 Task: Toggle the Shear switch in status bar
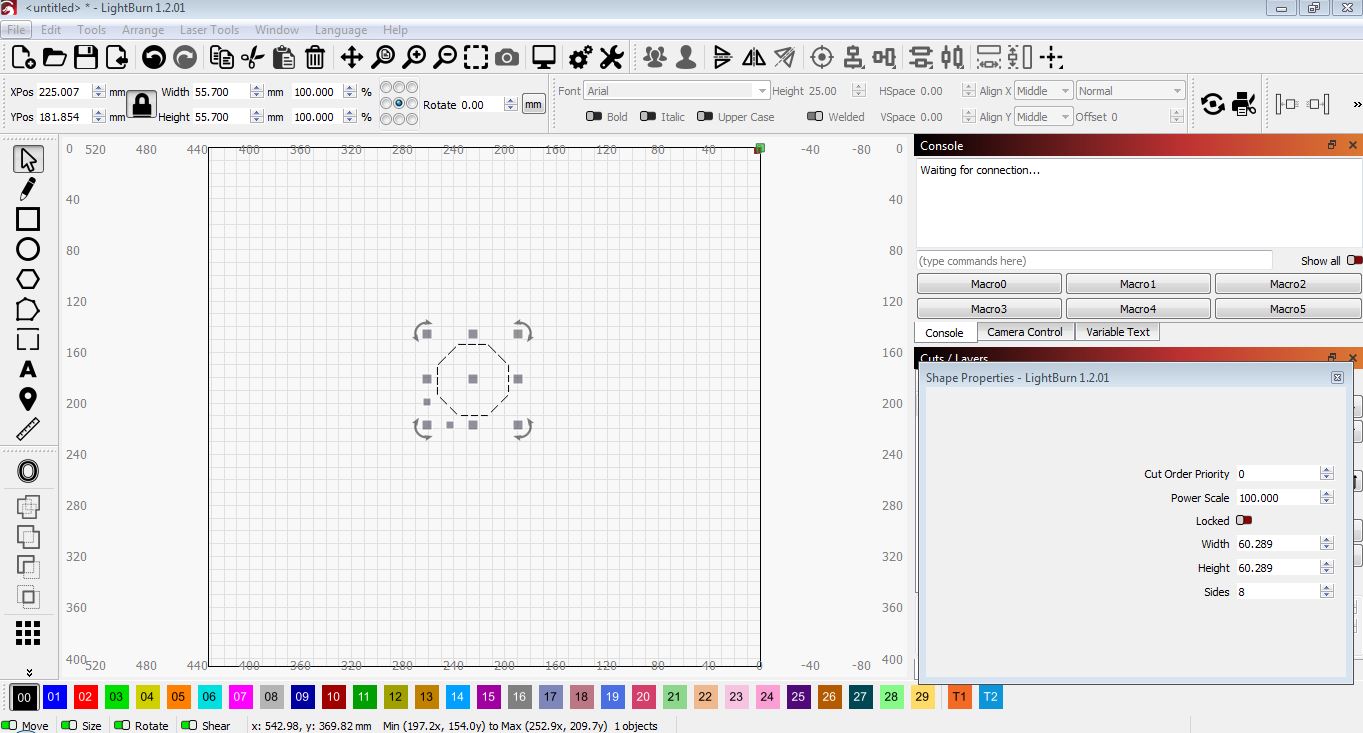tap(189, 726)
